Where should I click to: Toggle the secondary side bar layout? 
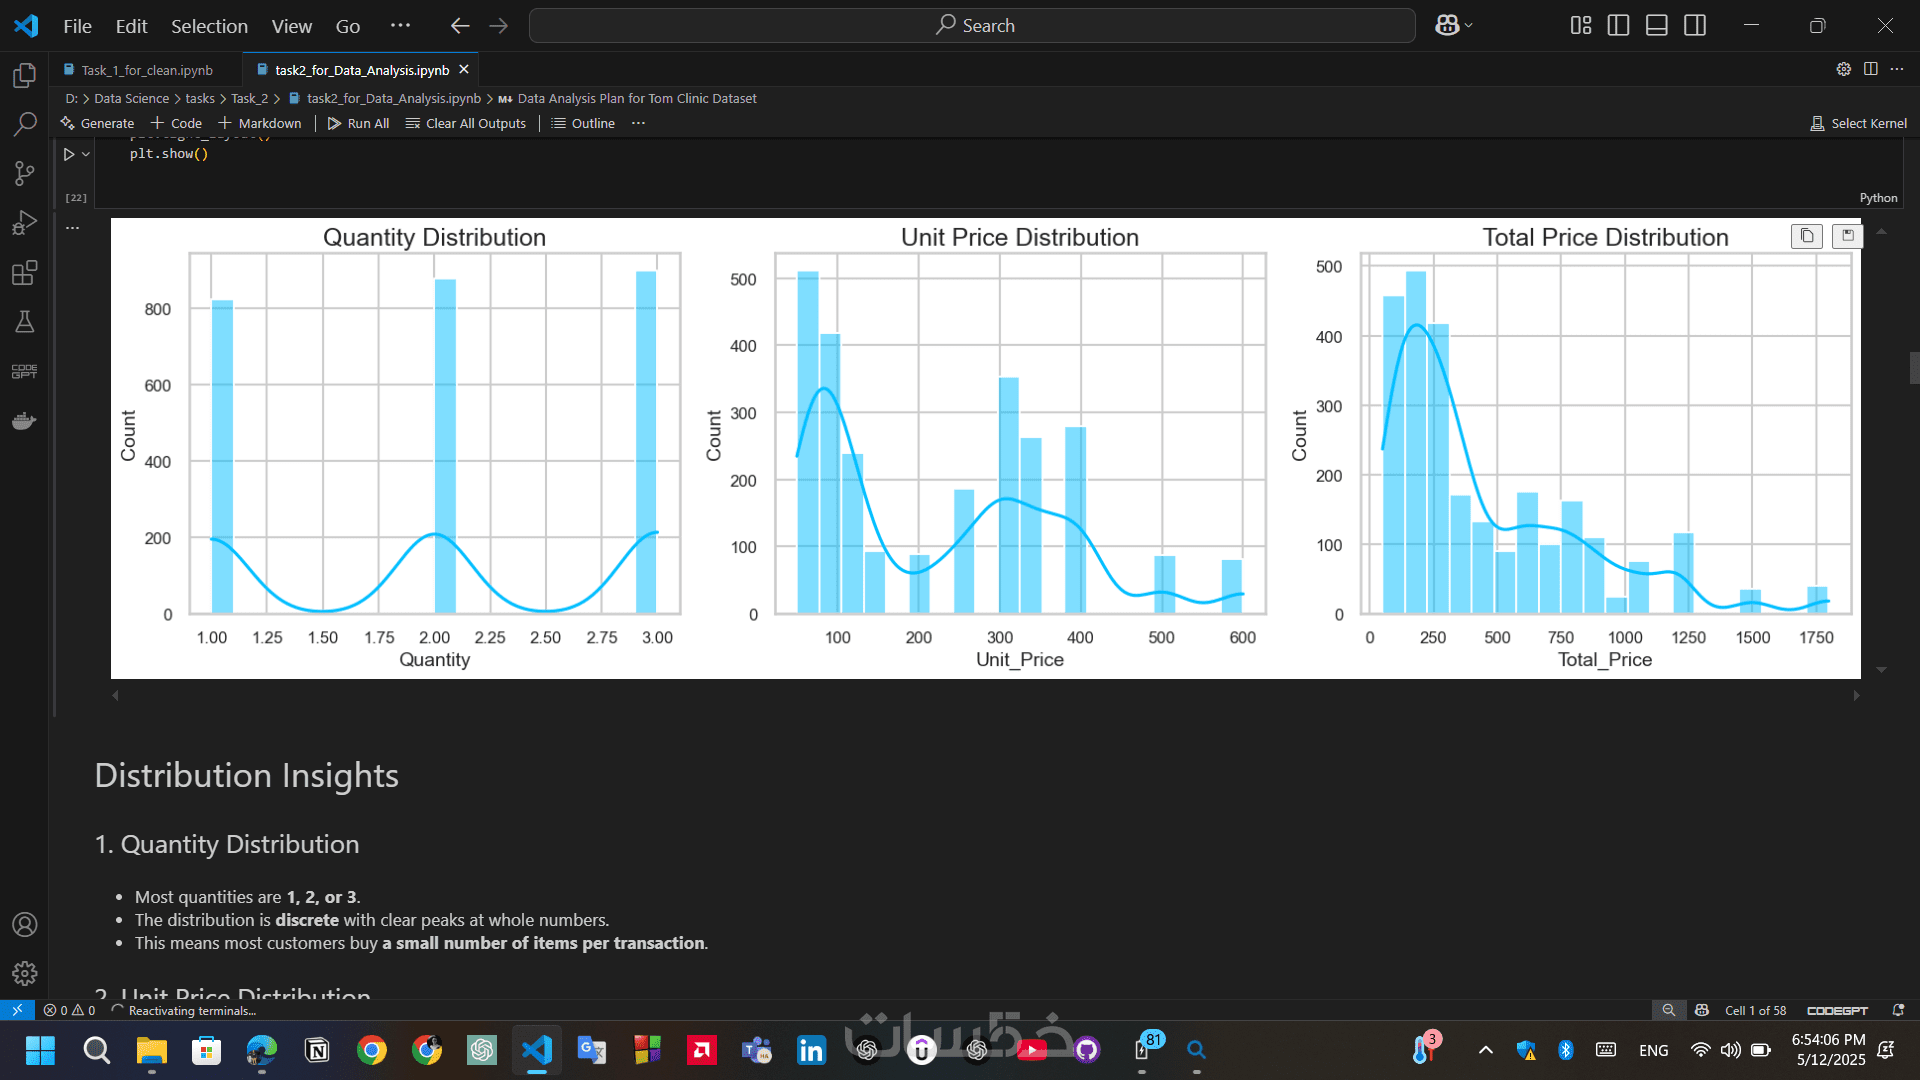(x=1695, y=26)
